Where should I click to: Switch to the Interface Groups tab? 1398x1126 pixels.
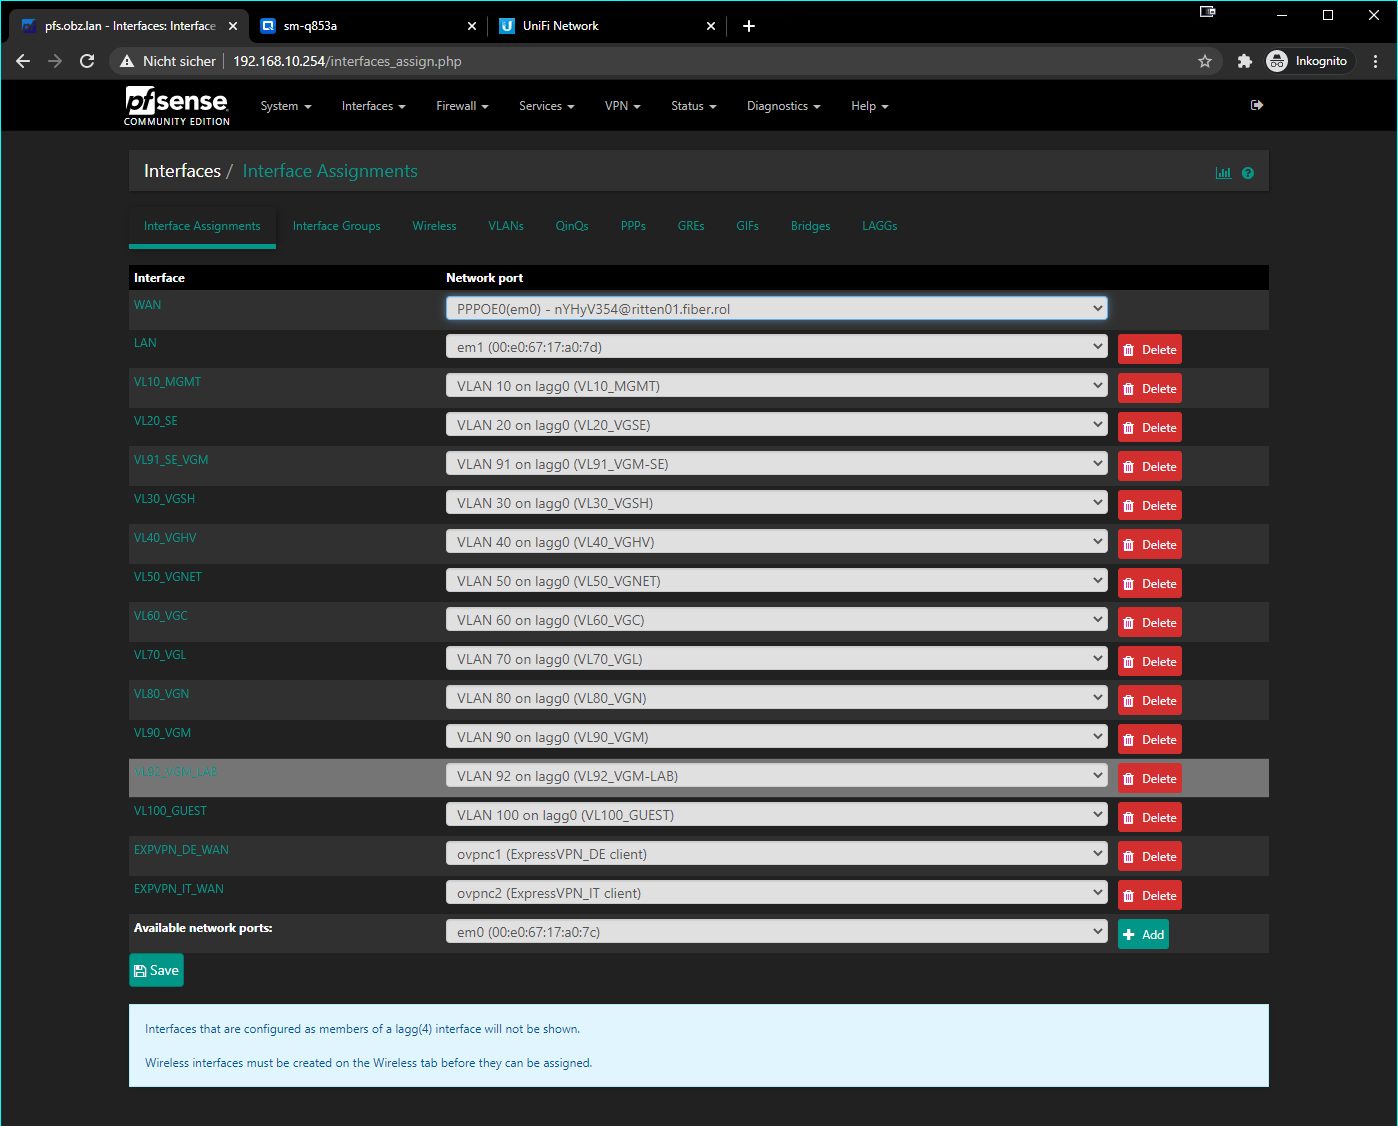tap(337, 226)
